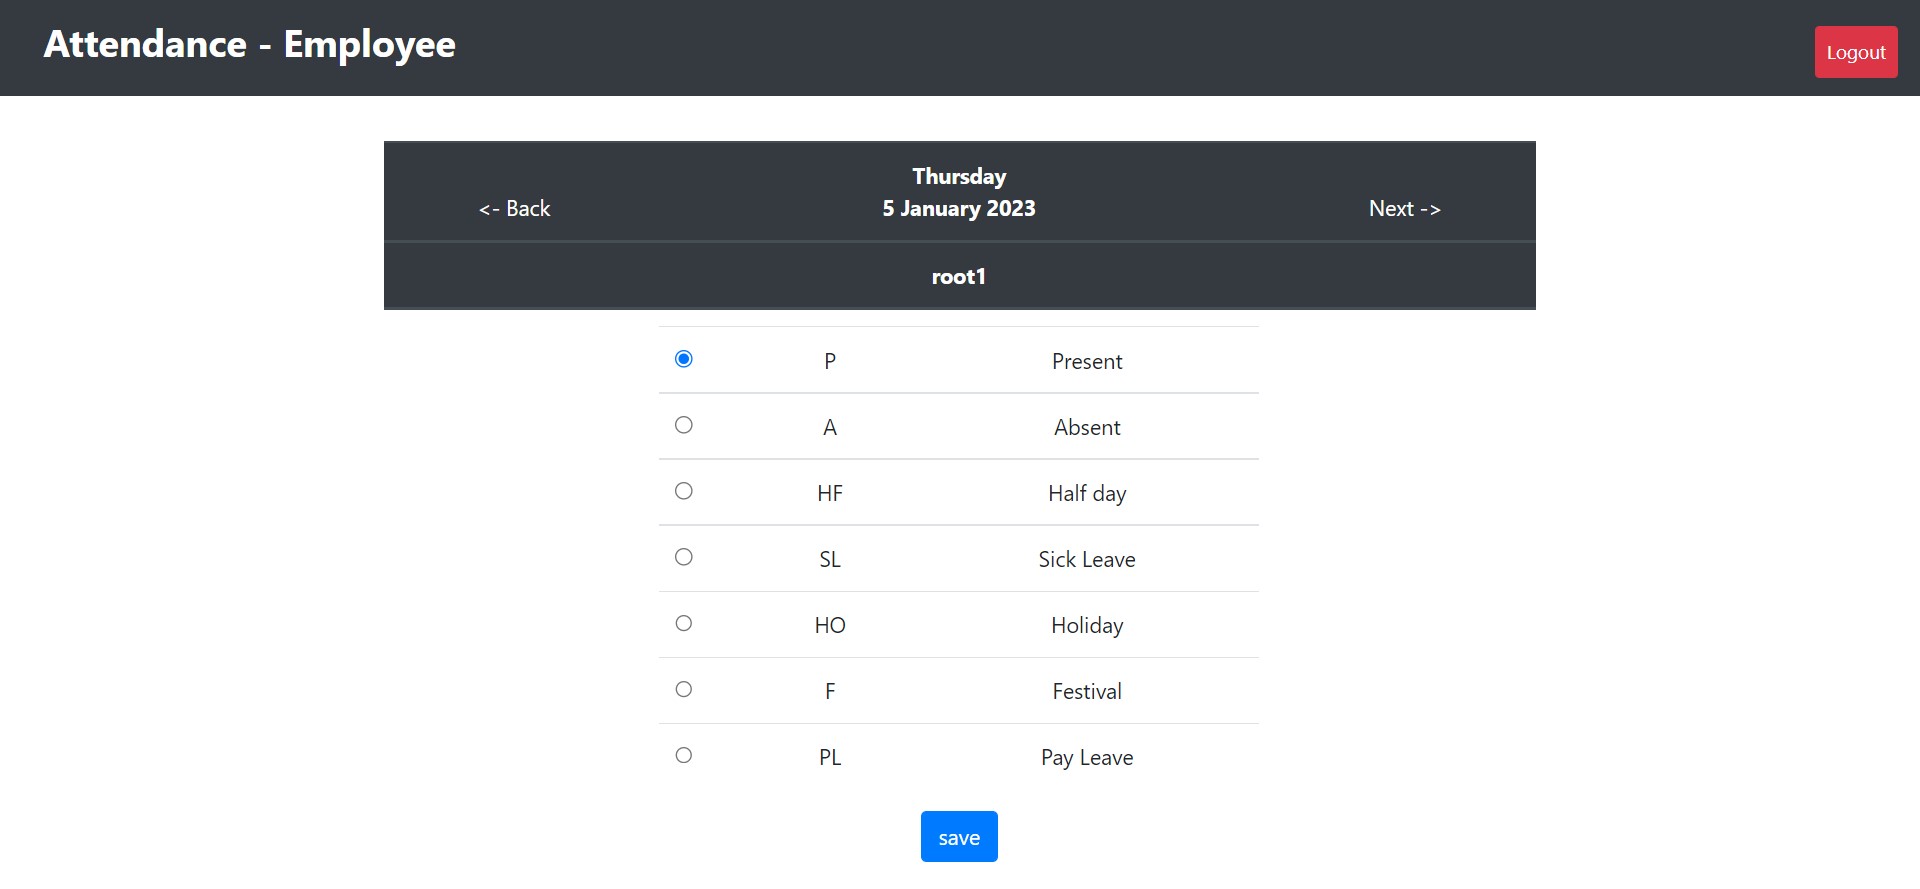The height and width of the screenshot is (889, 1920).
Task: Select the Present radio button
Action: (x=683, y=358)
